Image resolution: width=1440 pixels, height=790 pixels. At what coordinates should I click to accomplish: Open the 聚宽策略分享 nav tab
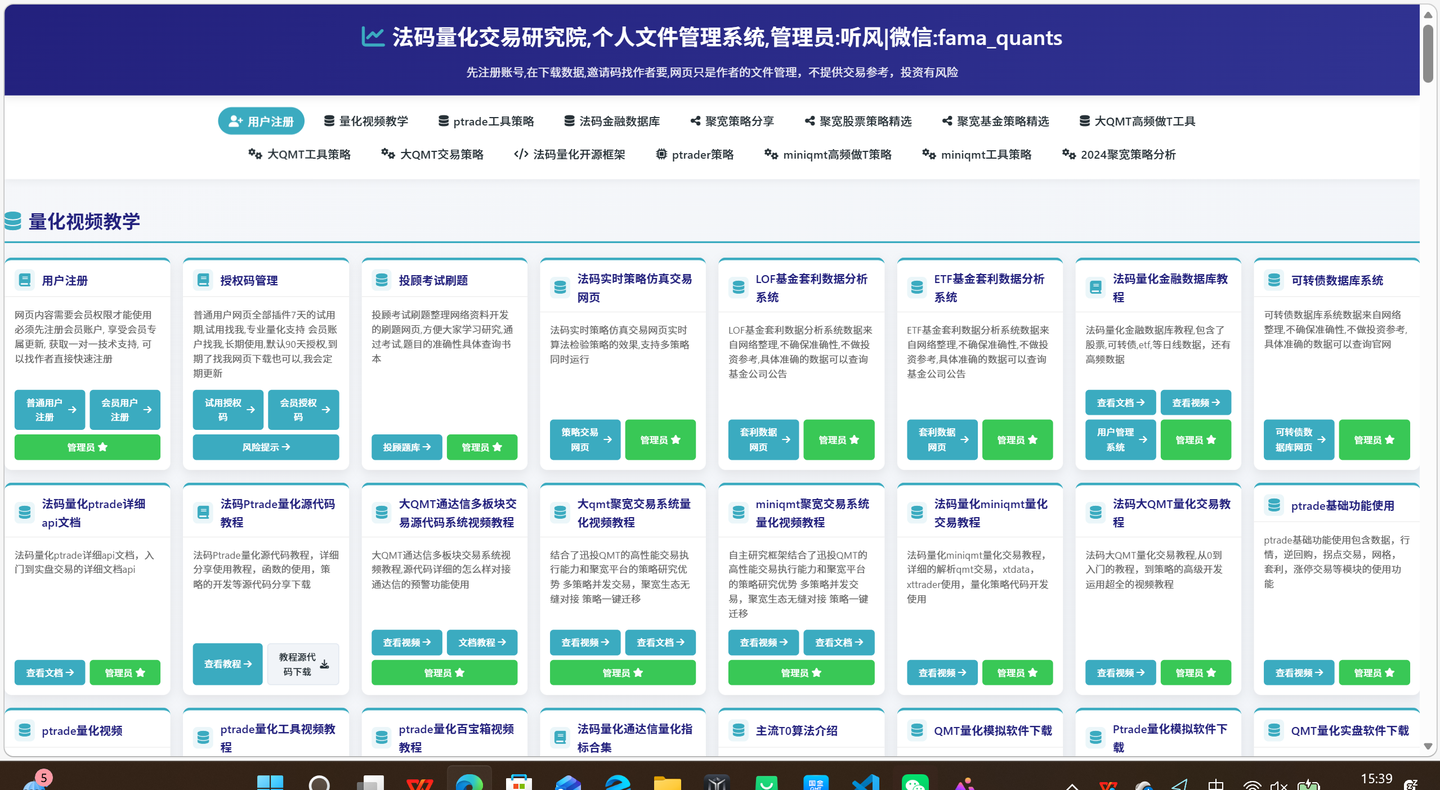pos(732,121)
